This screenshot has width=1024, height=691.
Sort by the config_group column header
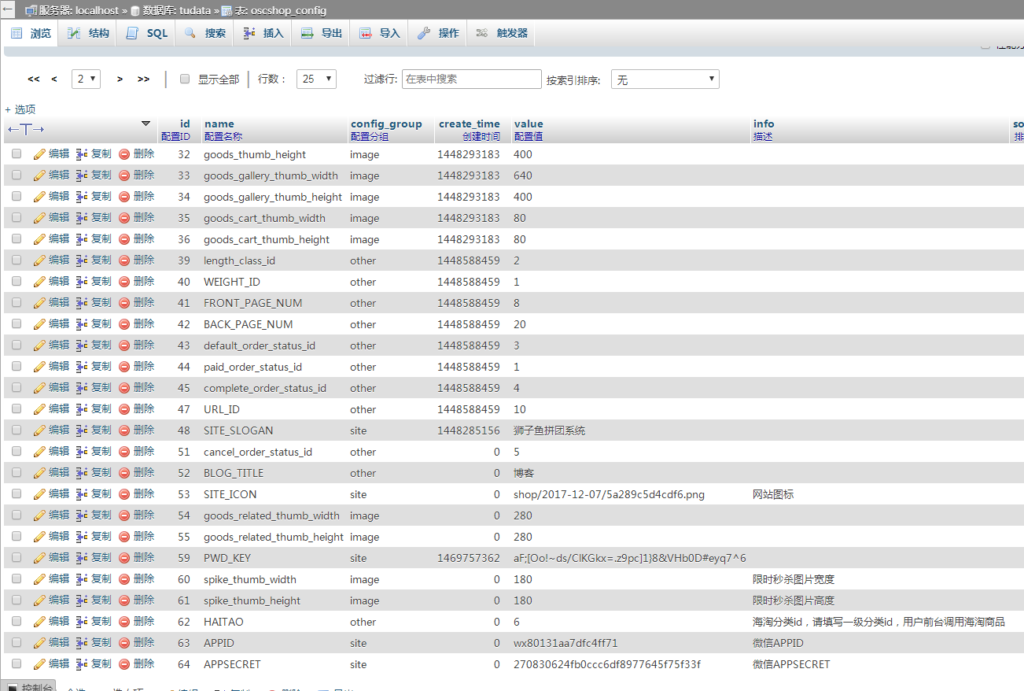coord(386,124)
